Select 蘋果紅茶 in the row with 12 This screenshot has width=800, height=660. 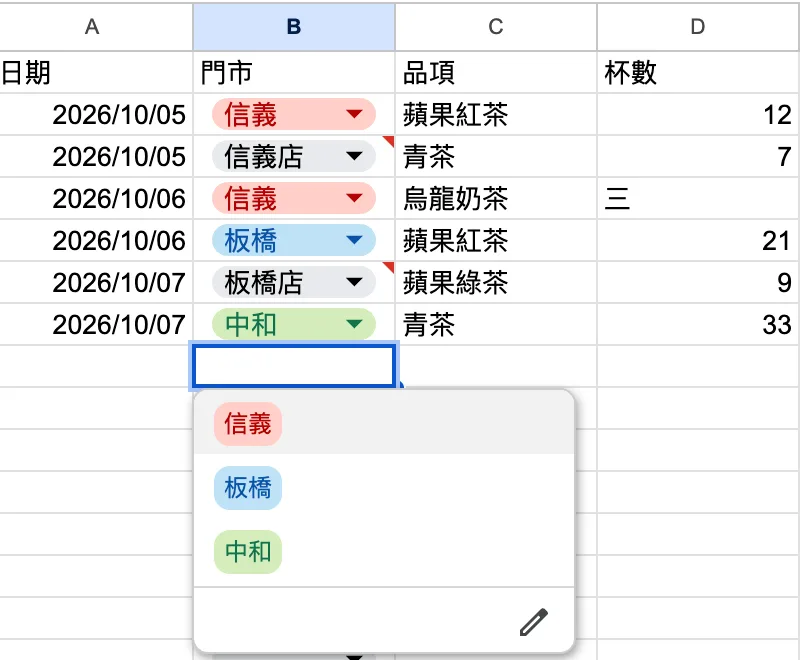click(x=496, y=114)
